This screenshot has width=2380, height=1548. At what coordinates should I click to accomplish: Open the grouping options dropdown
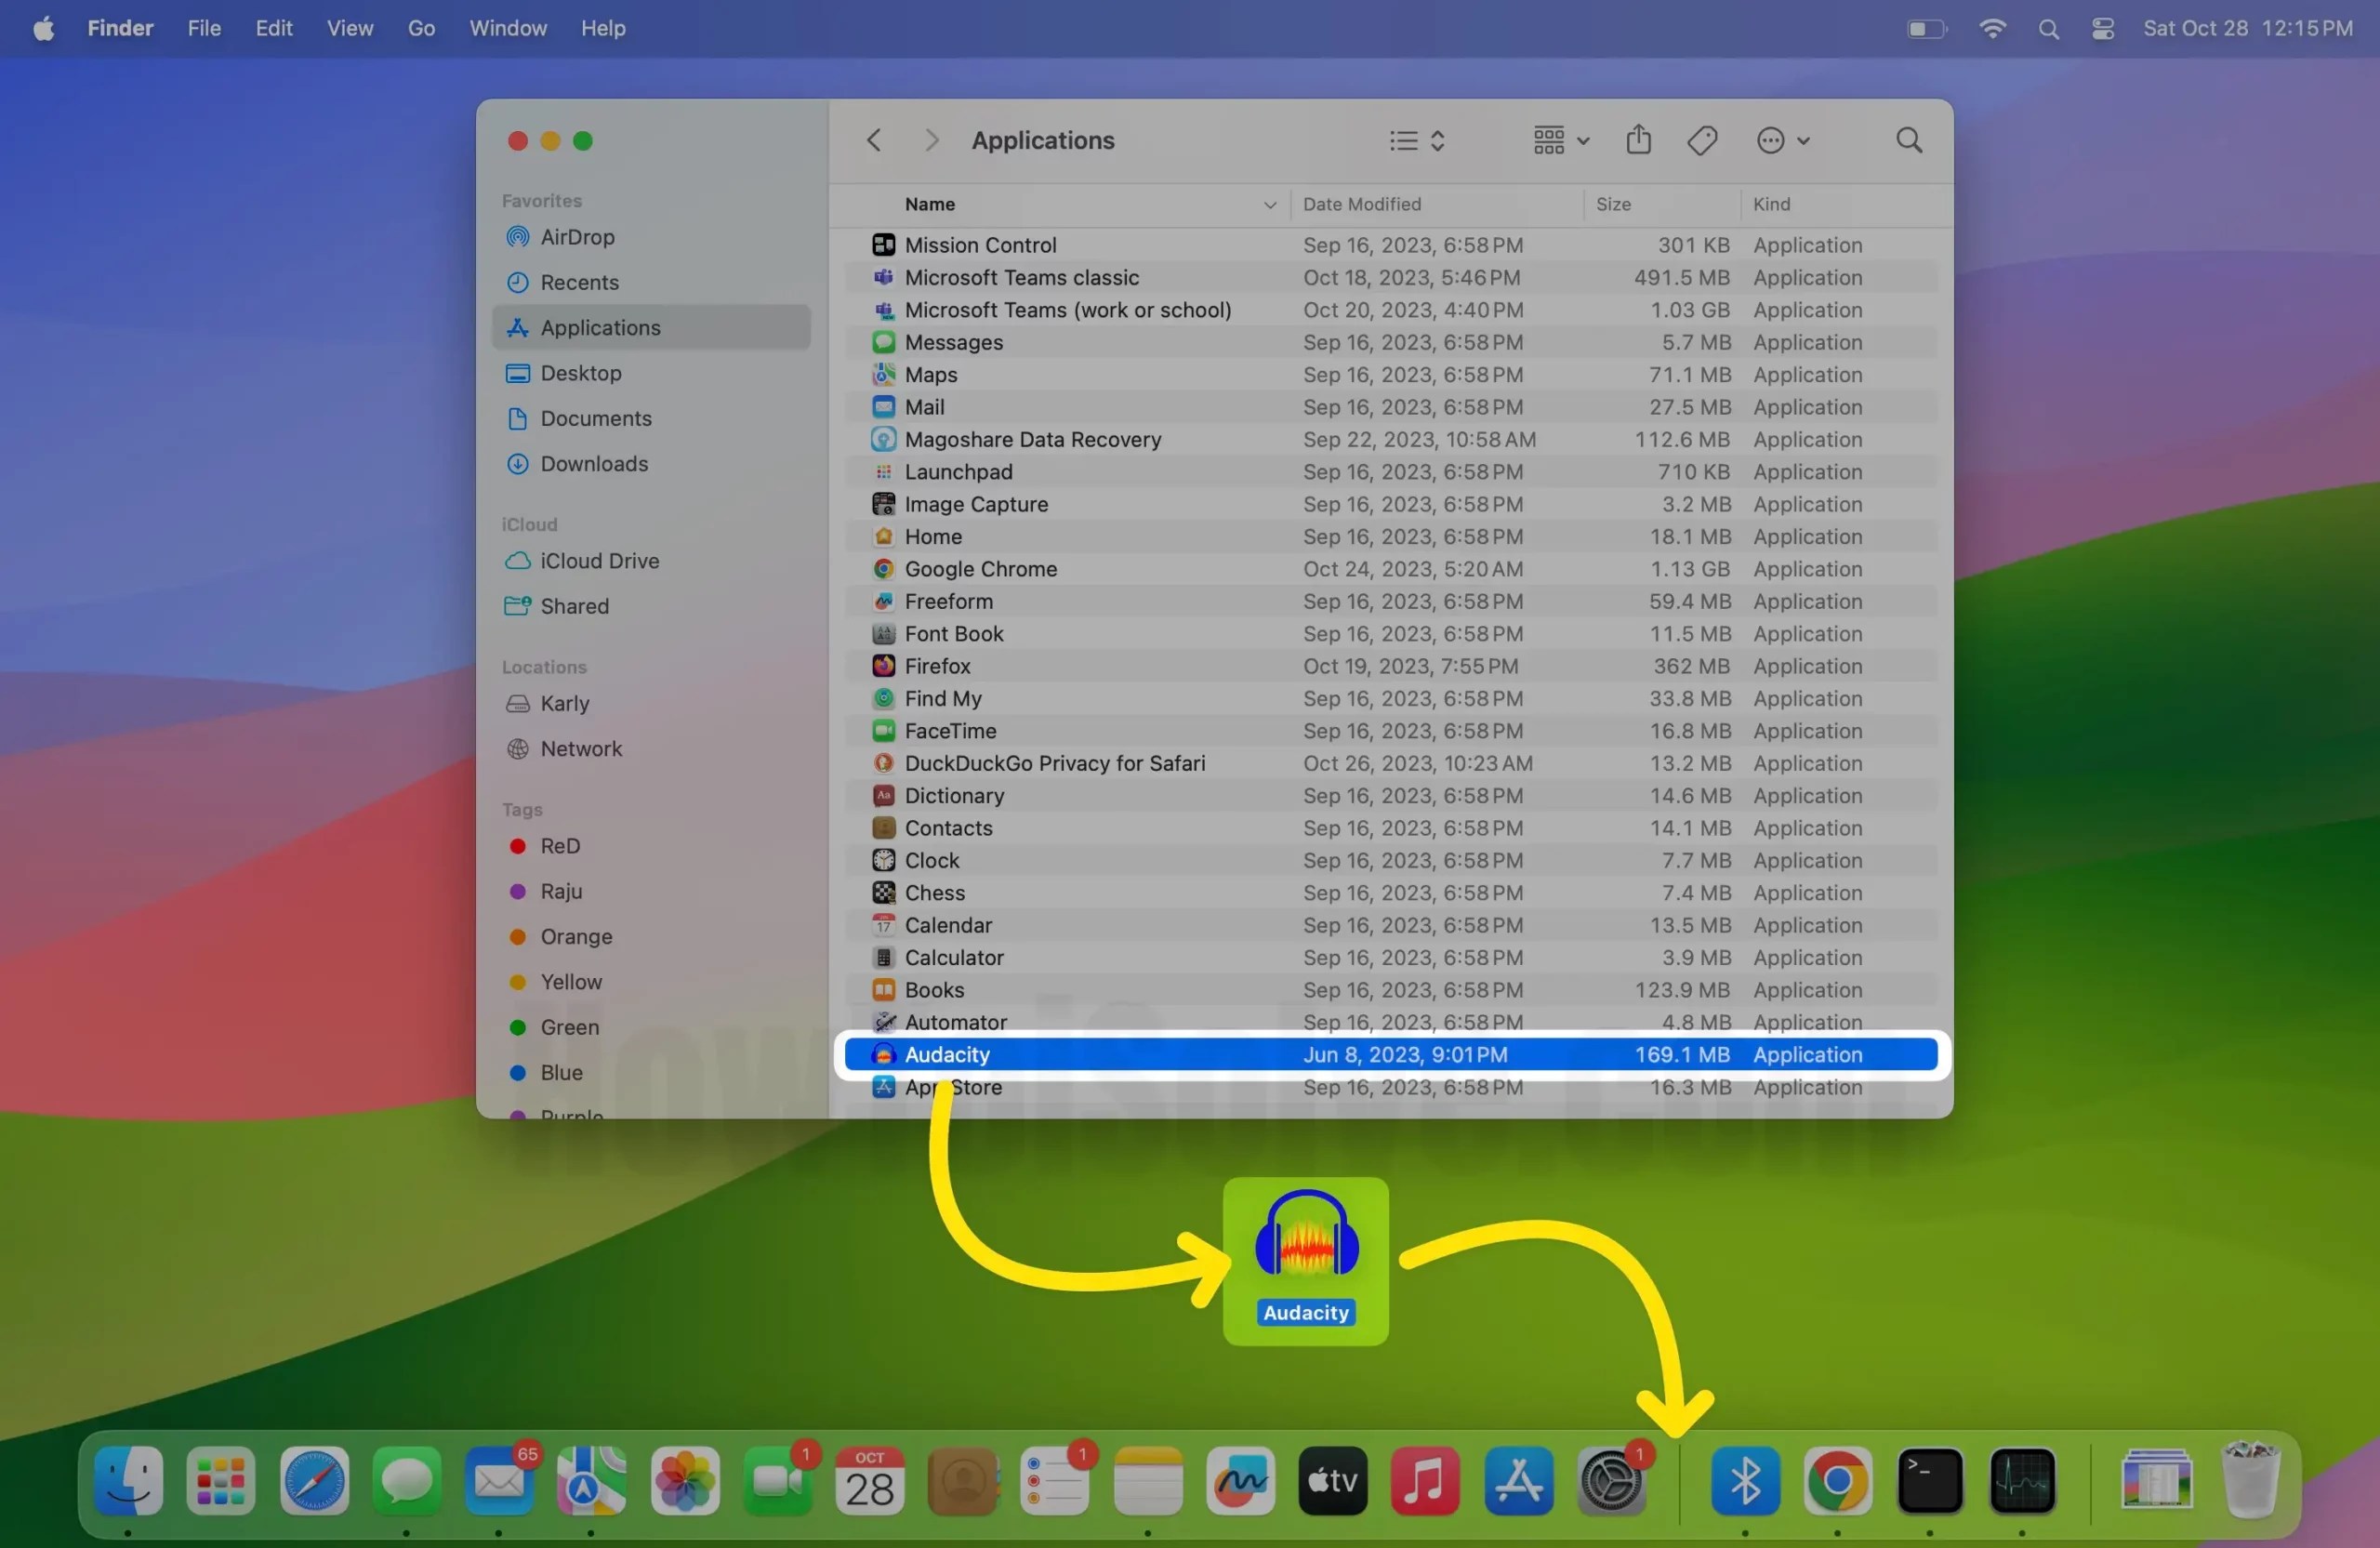(1557, 140)
